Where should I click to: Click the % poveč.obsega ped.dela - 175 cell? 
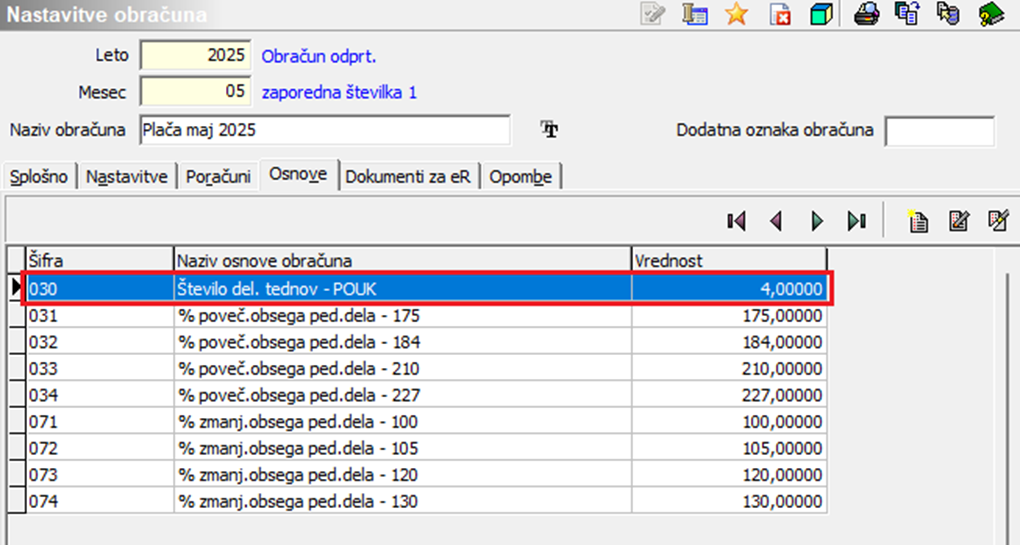point(403,316)
